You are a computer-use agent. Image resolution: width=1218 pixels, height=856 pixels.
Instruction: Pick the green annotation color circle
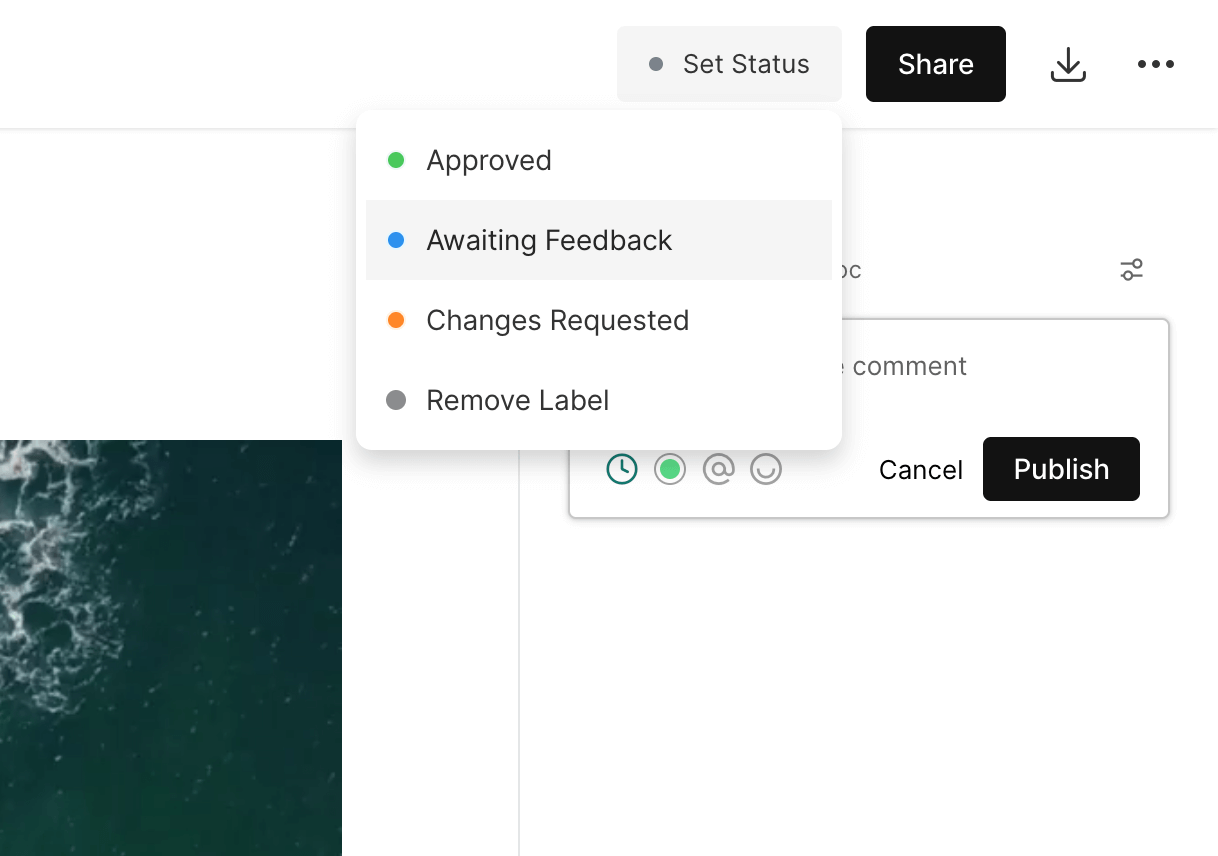(670, 469)
